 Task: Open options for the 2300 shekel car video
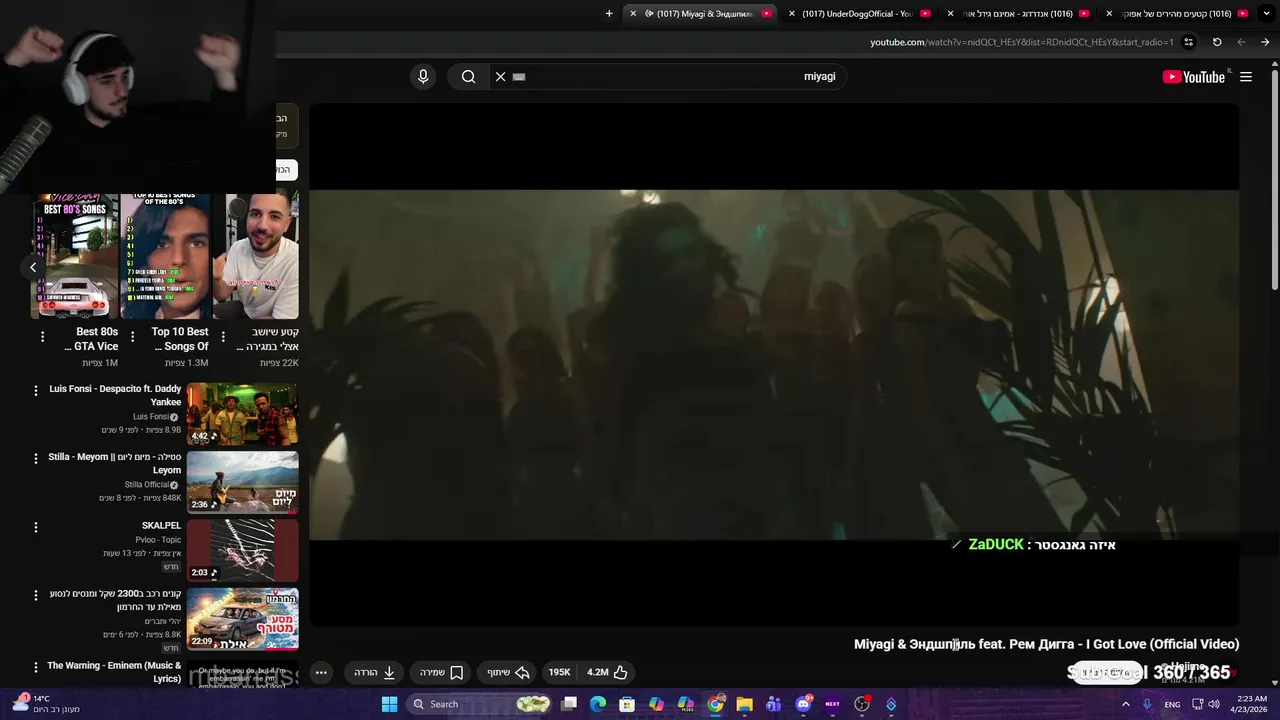coord(36,595)
